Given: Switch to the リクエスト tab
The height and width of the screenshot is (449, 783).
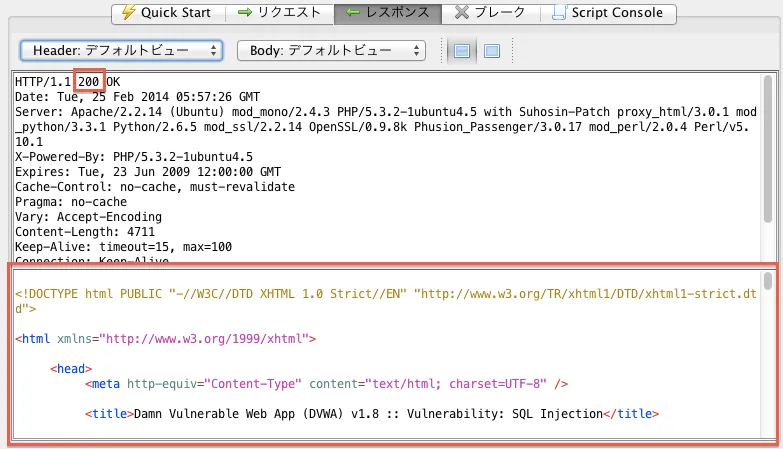Looking at the screenshot, I should click(281, 13).
